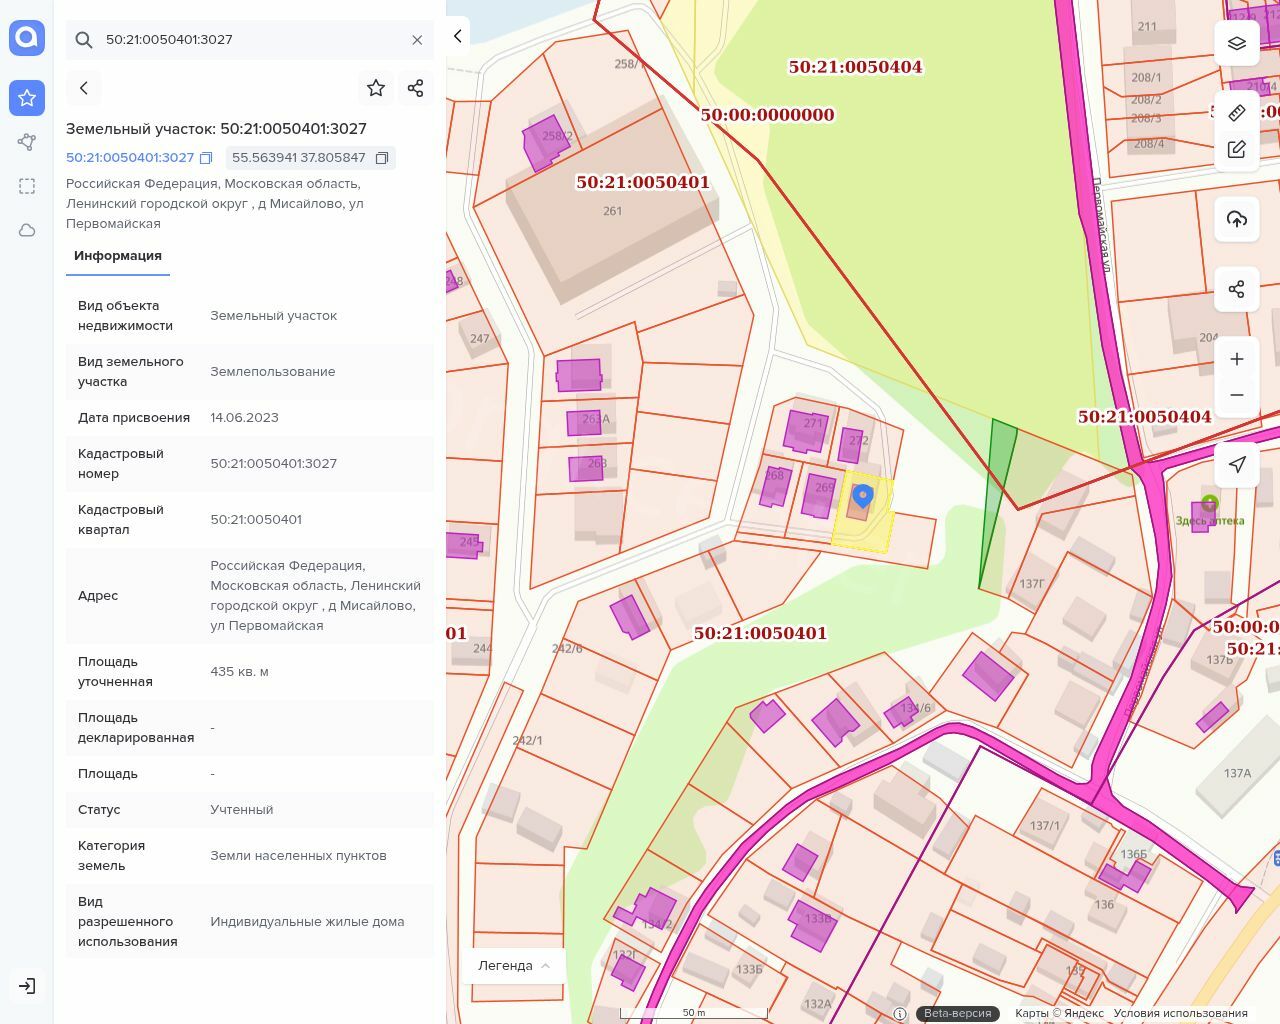The width and height of the screenshot is (1280, 1024).
Task: Click the route nodes icon in sidebar
Action: (x=27, y=142)
